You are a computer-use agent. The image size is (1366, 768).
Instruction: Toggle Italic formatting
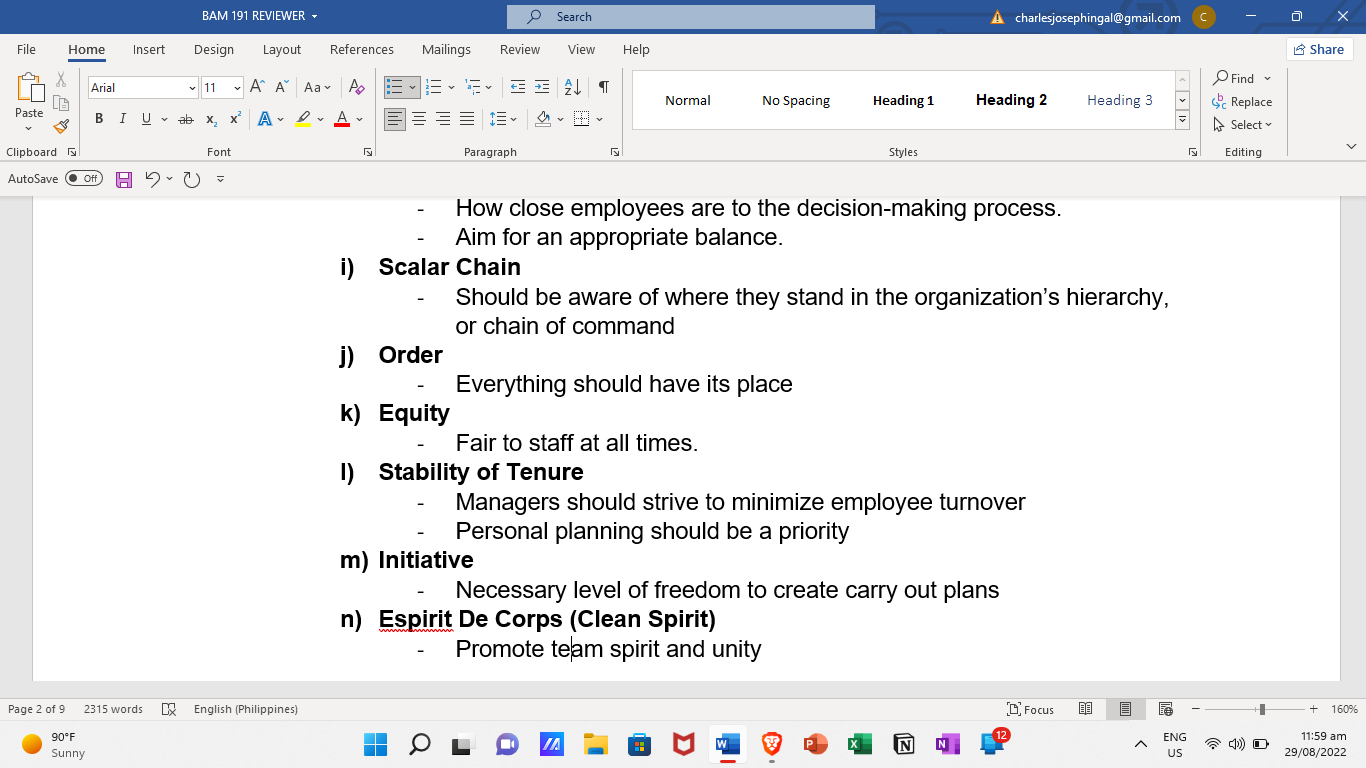click(x=122, y=119)
